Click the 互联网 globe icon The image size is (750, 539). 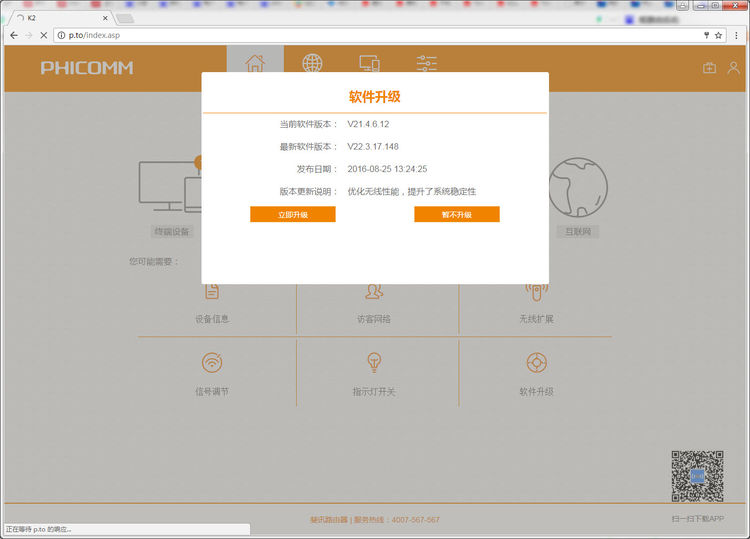coord(578,190)
